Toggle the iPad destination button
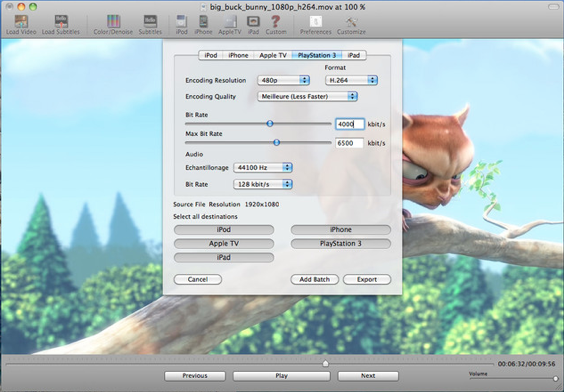Screen dimensions: 564x392 pyautogui.click(x=224, y=257)
